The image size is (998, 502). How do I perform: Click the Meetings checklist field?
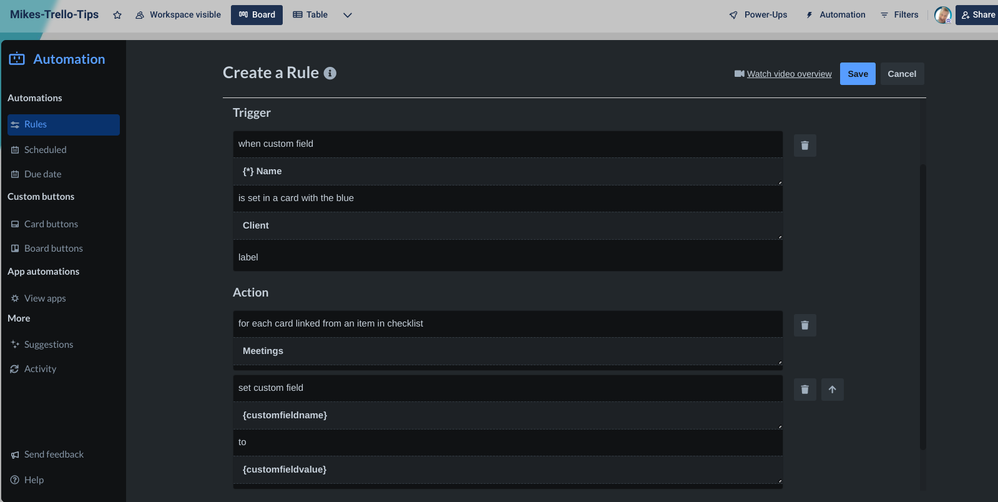pos(508,351)
